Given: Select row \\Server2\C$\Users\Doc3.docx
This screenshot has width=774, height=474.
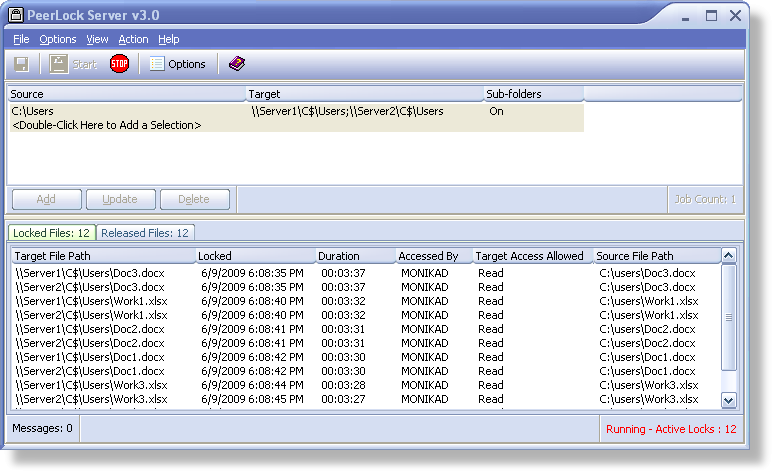Looking at the screenshot, I should (365, 287).
